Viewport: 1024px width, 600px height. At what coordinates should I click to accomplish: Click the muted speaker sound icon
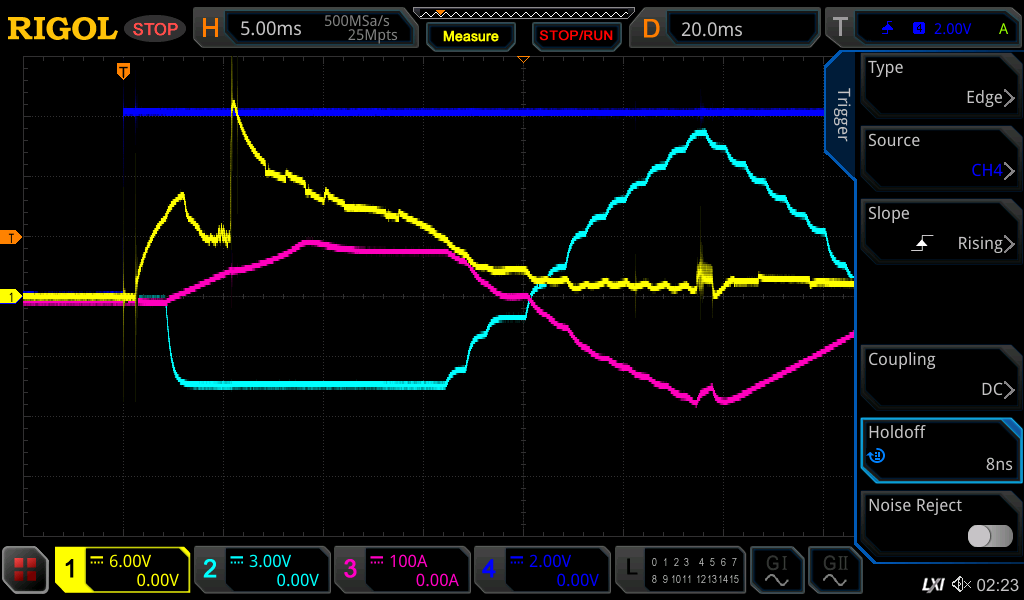click(961, 584)
